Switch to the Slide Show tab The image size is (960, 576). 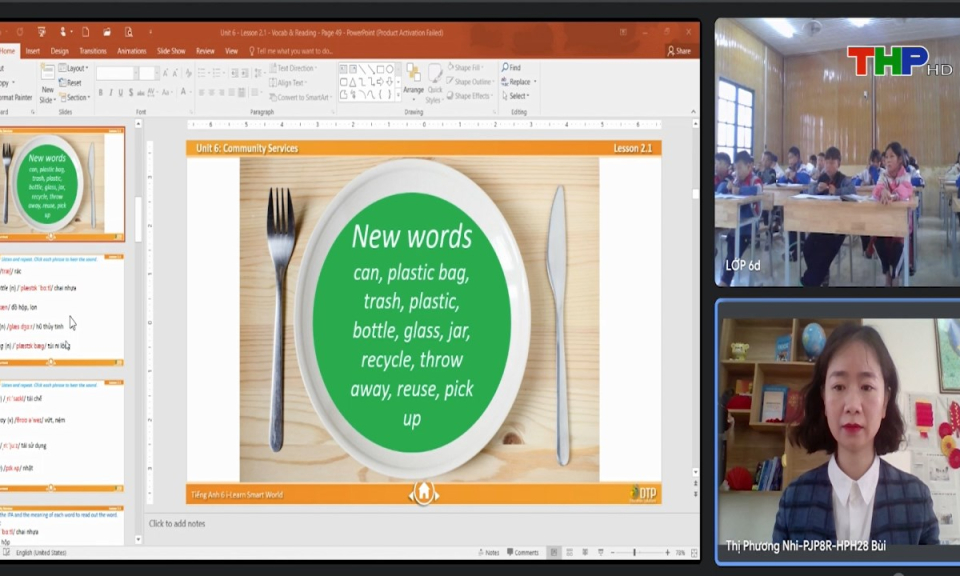[x=171, y=51]
